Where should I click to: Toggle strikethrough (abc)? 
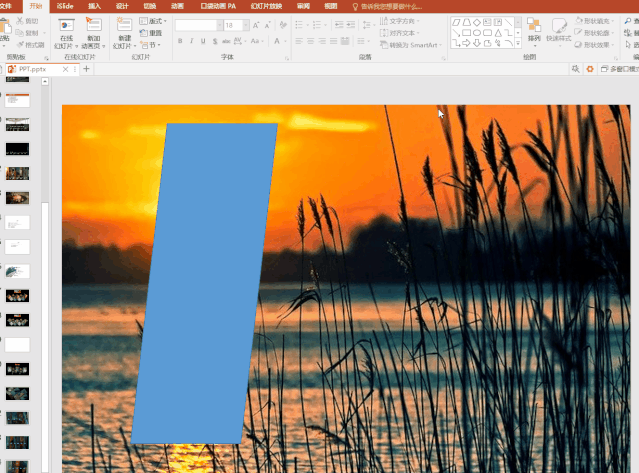pos(226,41)
